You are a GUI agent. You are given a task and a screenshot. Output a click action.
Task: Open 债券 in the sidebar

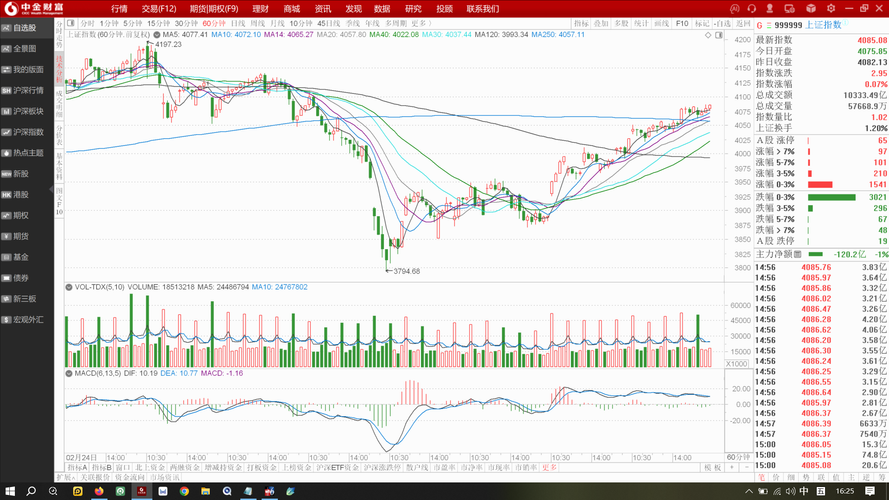coord(27,278)
